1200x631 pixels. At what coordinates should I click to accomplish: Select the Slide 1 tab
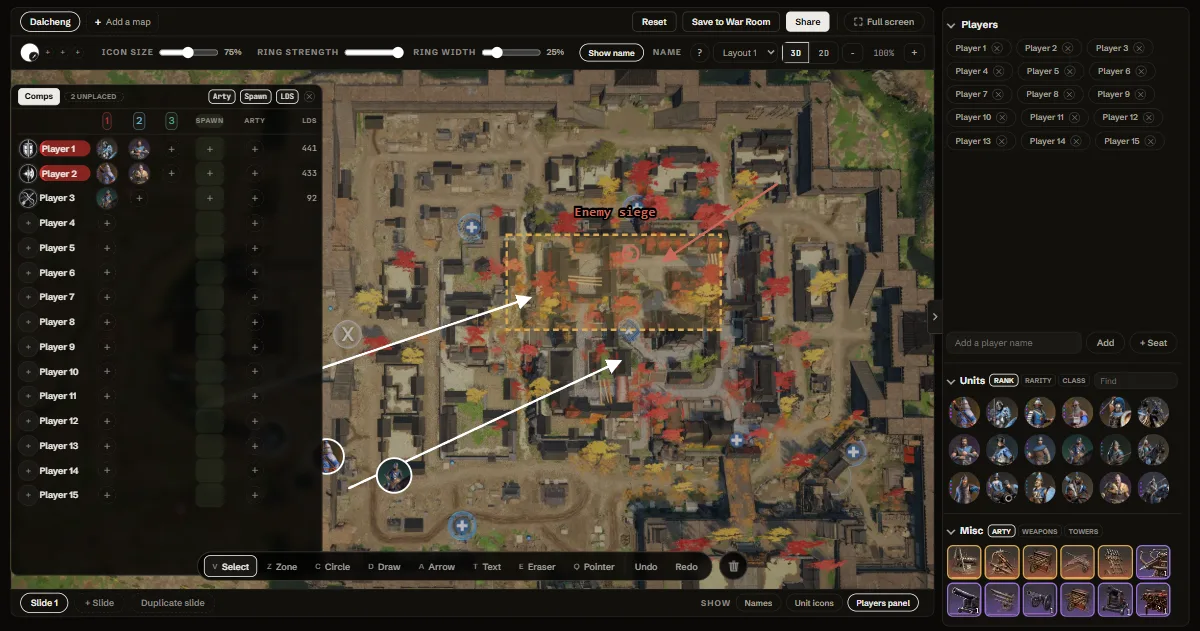[x=44, y=603]
